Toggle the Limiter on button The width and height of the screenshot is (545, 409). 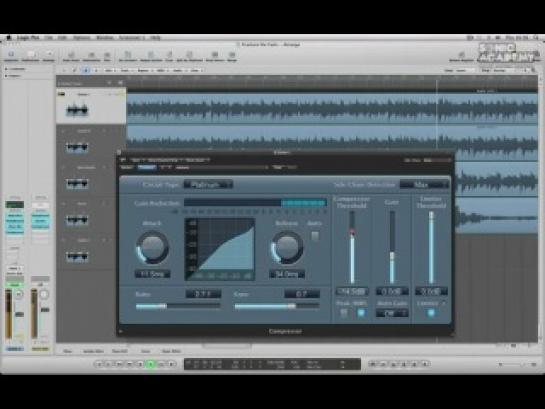pos(431,313)
